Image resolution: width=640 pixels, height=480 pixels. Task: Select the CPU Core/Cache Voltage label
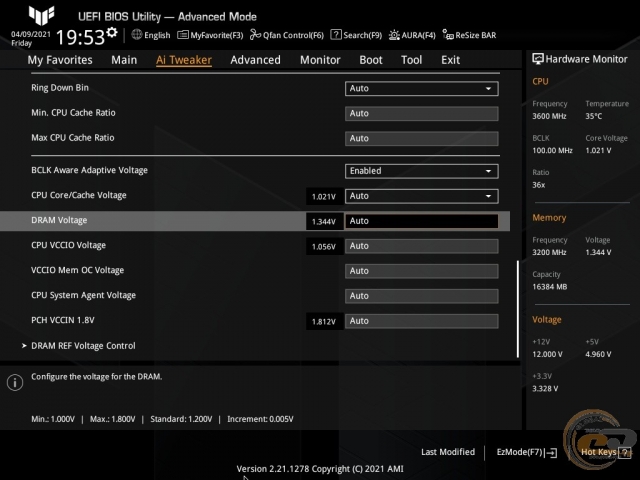[x=79, y=196]
